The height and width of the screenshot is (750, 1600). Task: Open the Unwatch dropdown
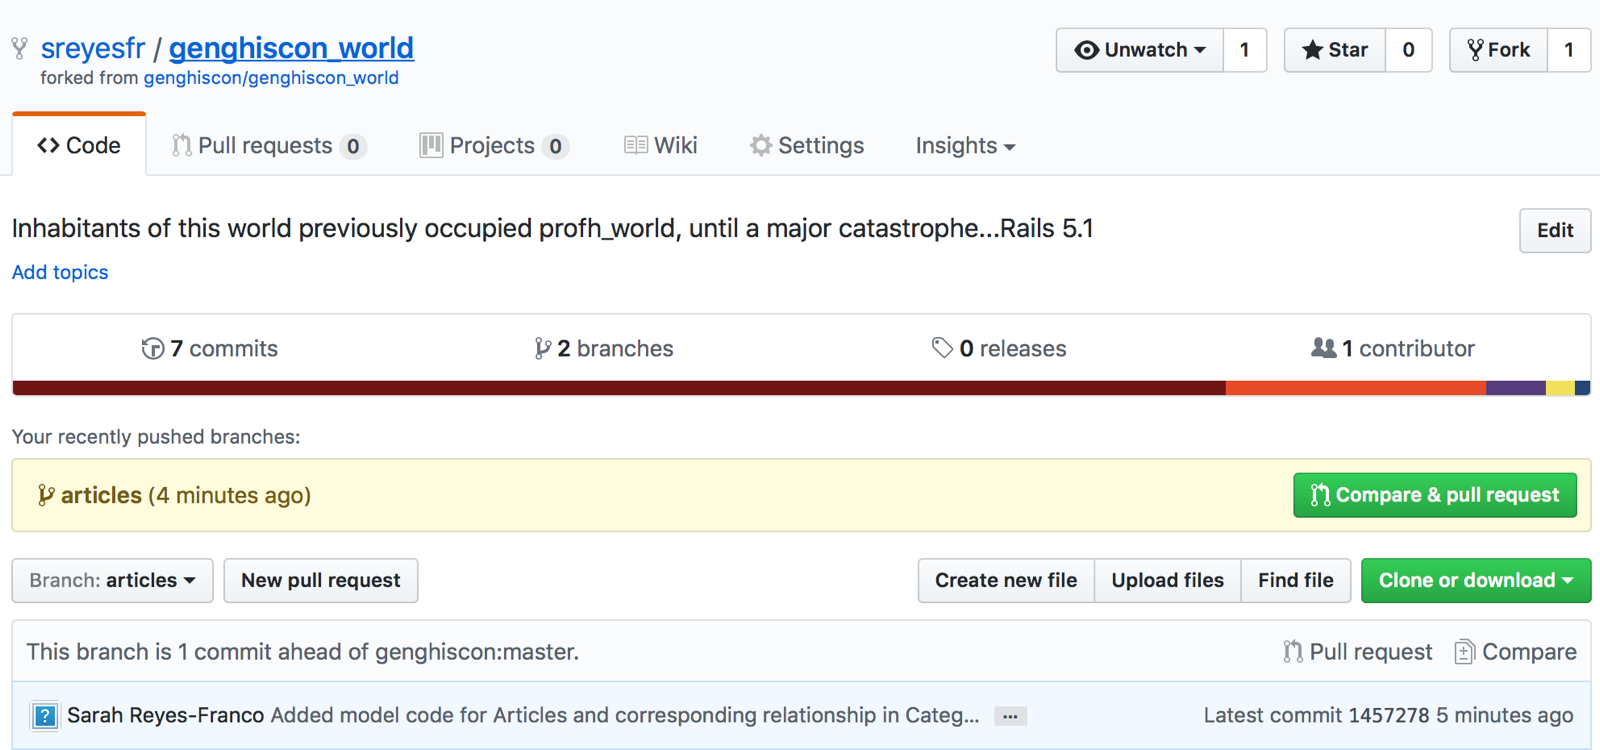tap(1140, 50)
